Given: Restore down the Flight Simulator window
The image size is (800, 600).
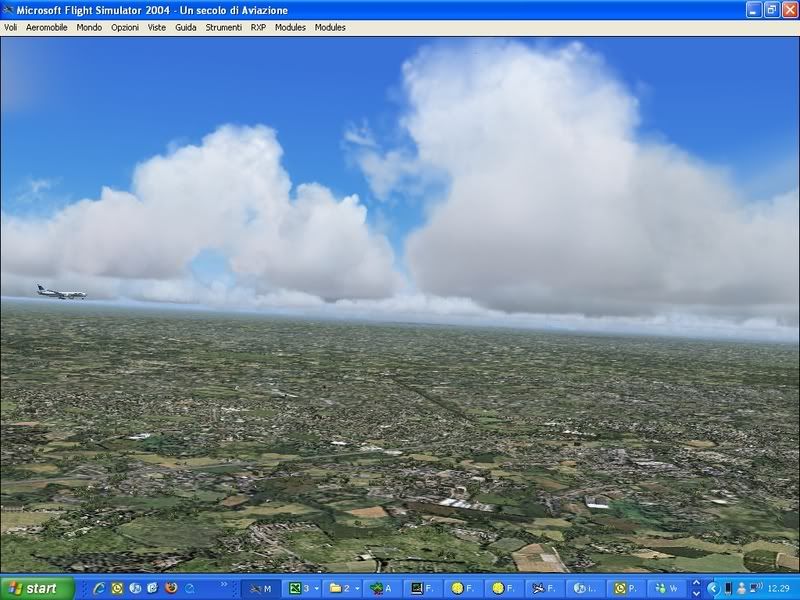Looking at the screenshot, I should (x=771, y=10).
